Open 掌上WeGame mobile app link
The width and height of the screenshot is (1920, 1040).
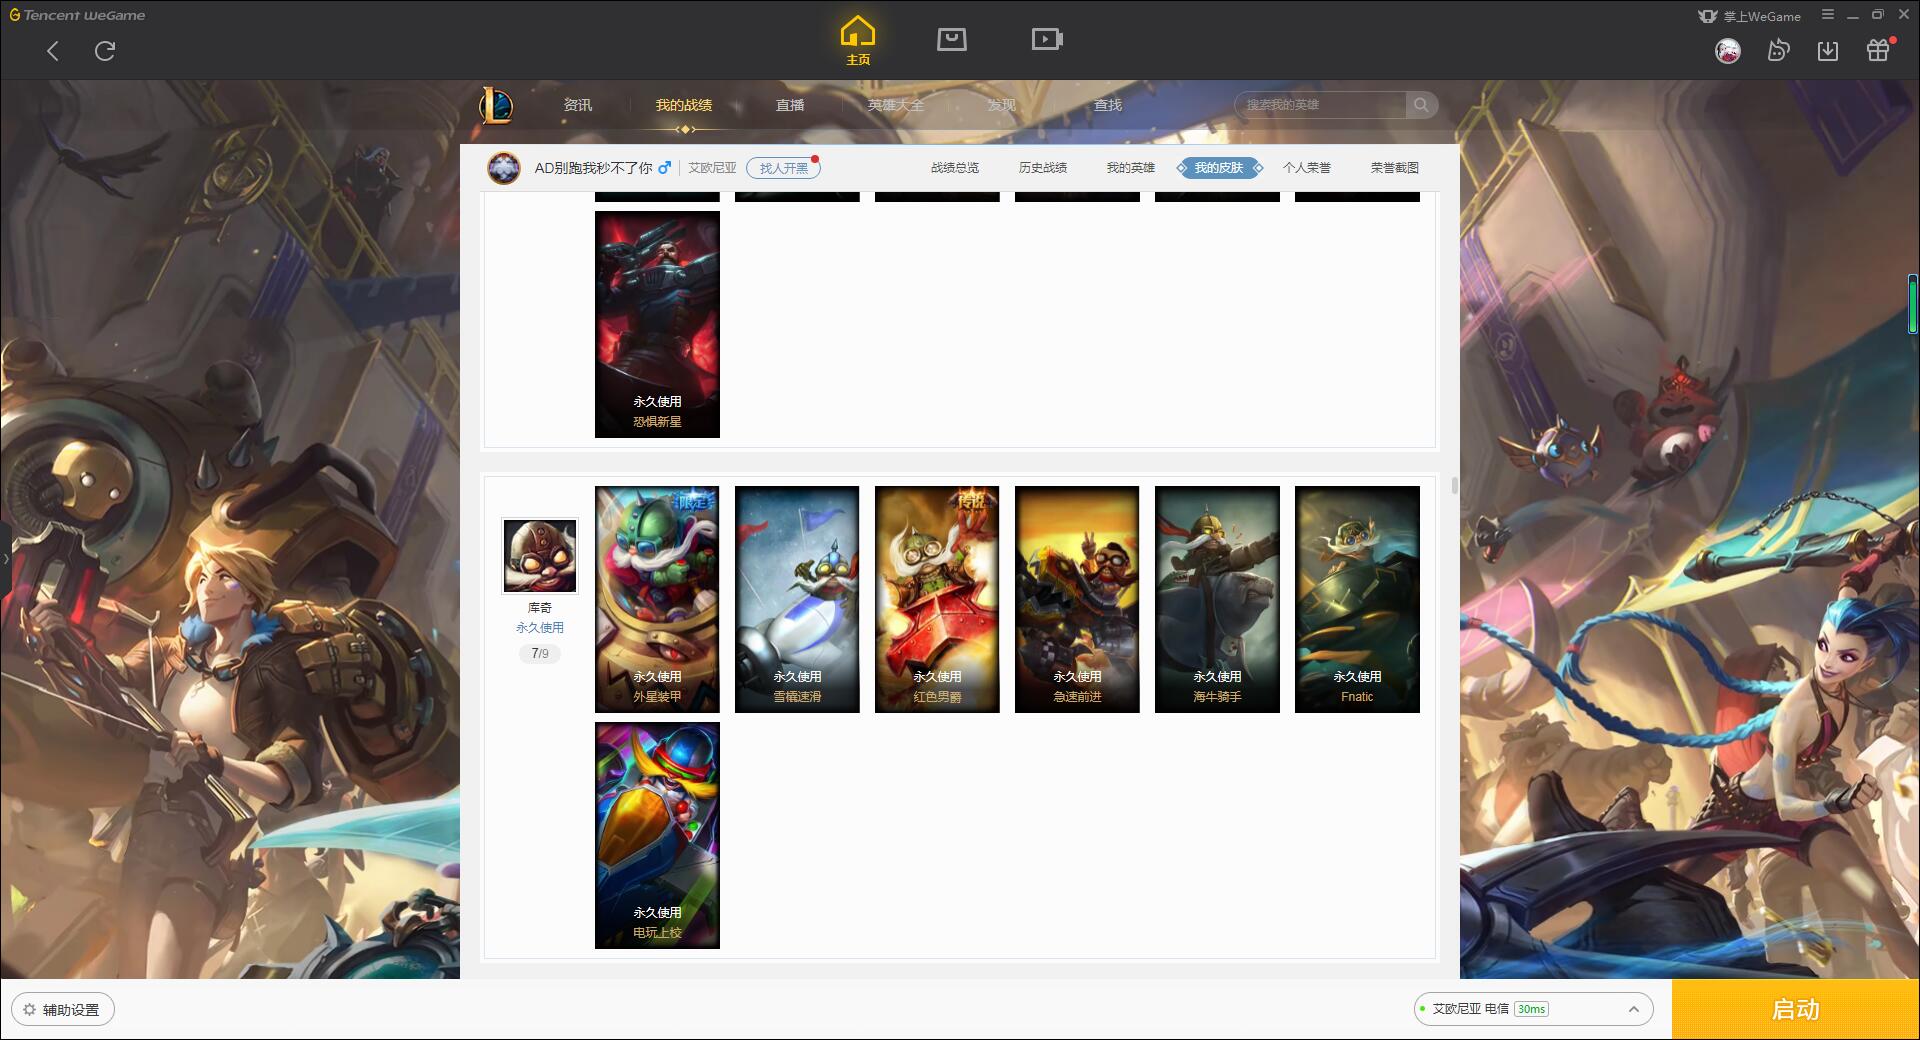click(x=1749, y=16)
